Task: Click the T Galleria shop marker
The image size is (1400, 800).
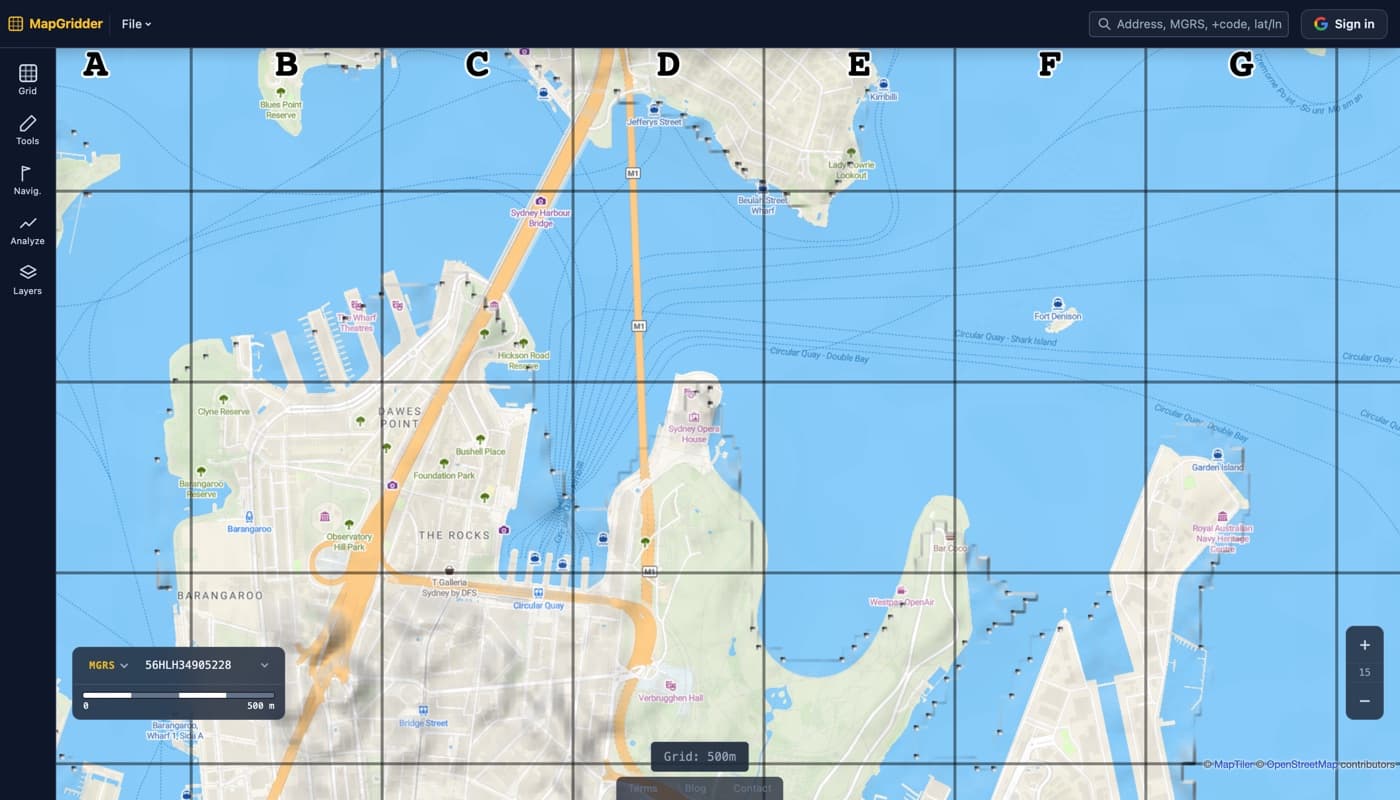Action: click(449, 570)
